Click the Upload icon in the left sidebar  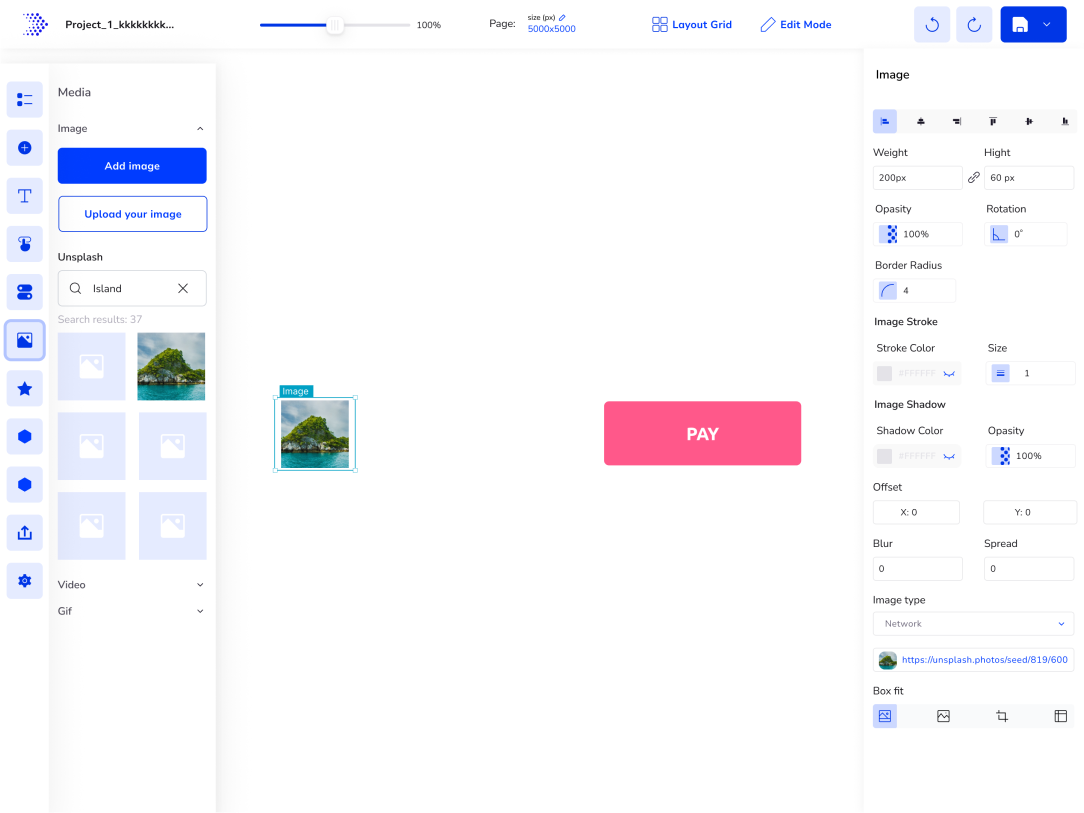pos(24,531)
